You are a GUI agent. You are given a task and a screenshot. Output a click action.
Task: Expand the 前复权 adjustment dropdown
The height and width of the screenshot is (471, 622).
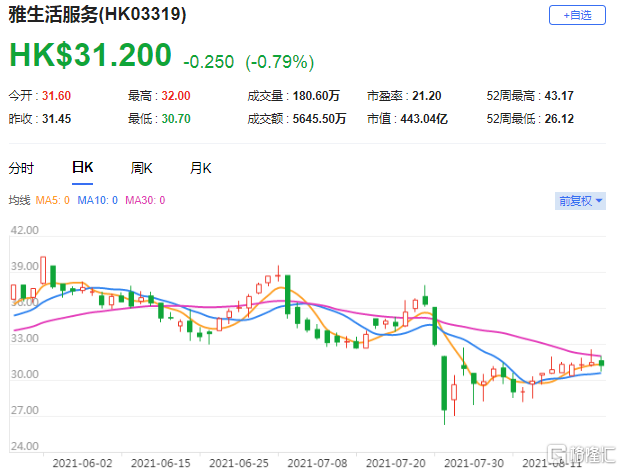coord(580,201)
